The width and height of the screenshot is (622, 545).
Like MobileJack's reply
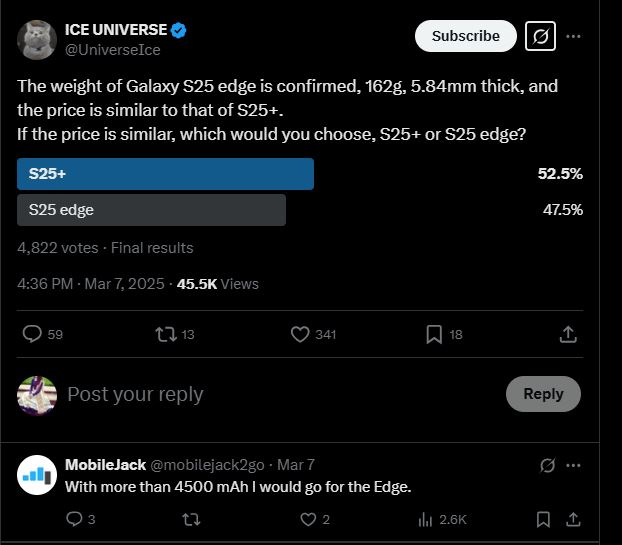click(x=309, y=519)
